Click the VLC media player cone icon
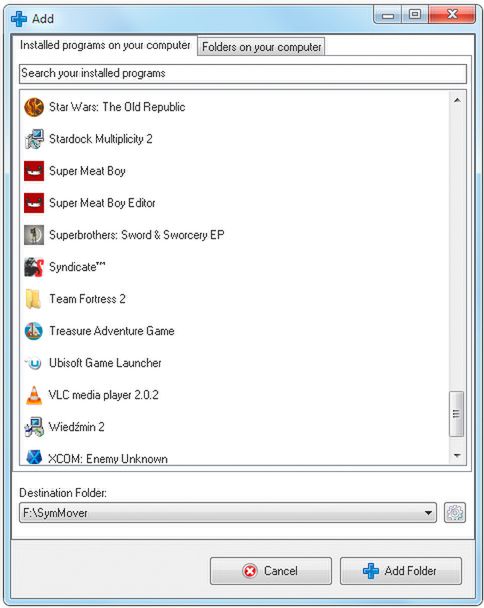 pos(34,395)
